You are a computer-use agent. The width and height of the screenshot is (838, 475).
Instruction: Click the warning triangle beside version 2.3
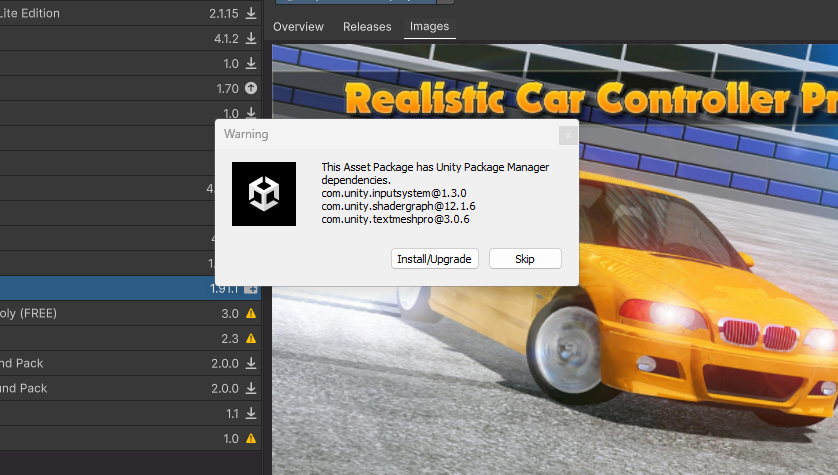(251, 338)
